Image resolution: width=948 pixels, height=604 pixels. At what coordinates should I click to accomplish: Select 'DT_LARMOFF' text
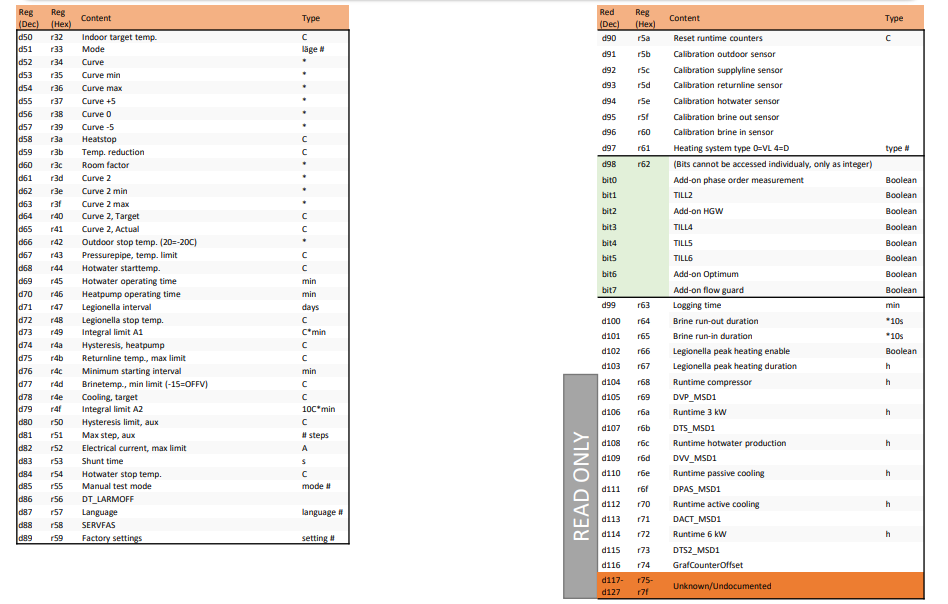pyautogui.click(x=108, y=499)
